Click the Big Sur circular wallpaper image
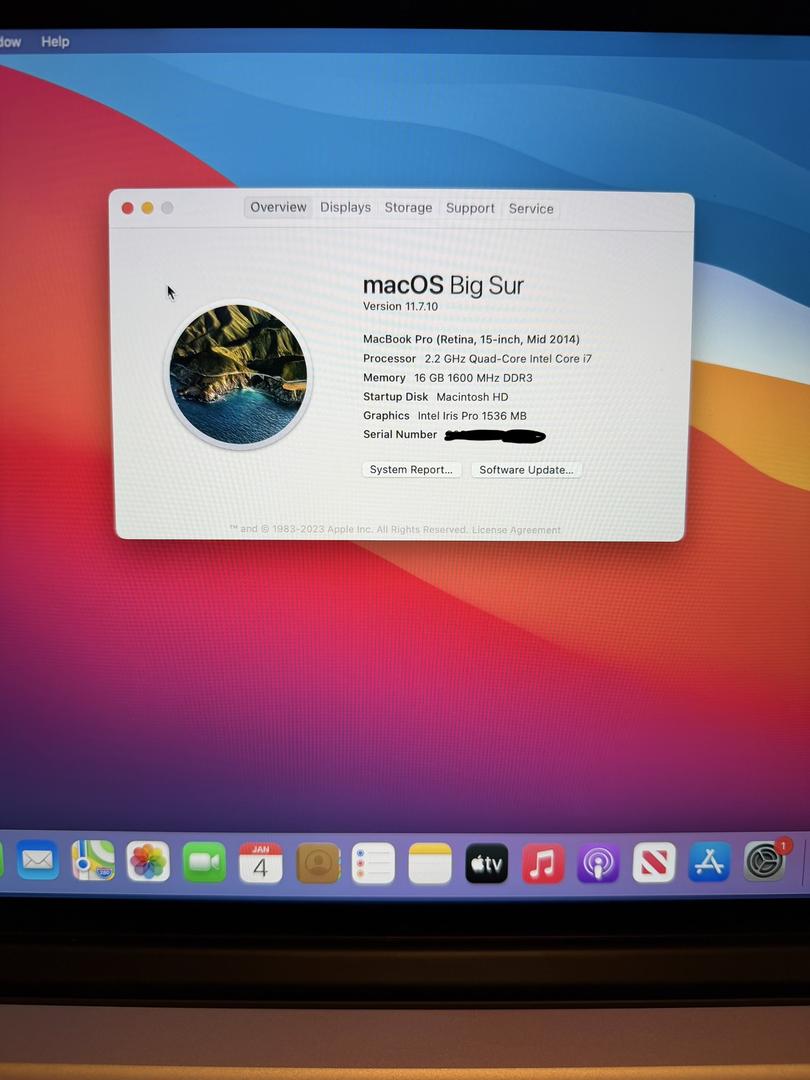The width and height of the screenshot is (810, 1080). [238, 375]
